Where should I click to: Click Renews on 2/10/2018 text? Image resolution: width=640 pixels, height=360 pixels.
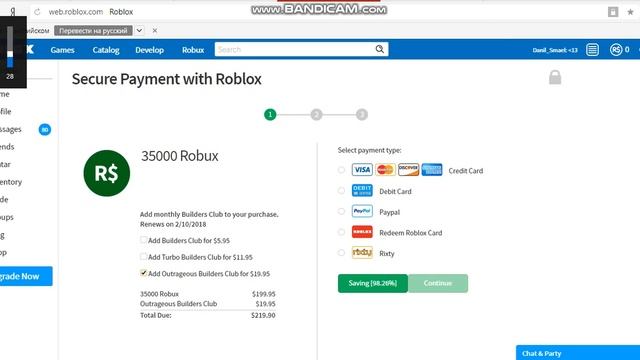click(x=173, y=224)
